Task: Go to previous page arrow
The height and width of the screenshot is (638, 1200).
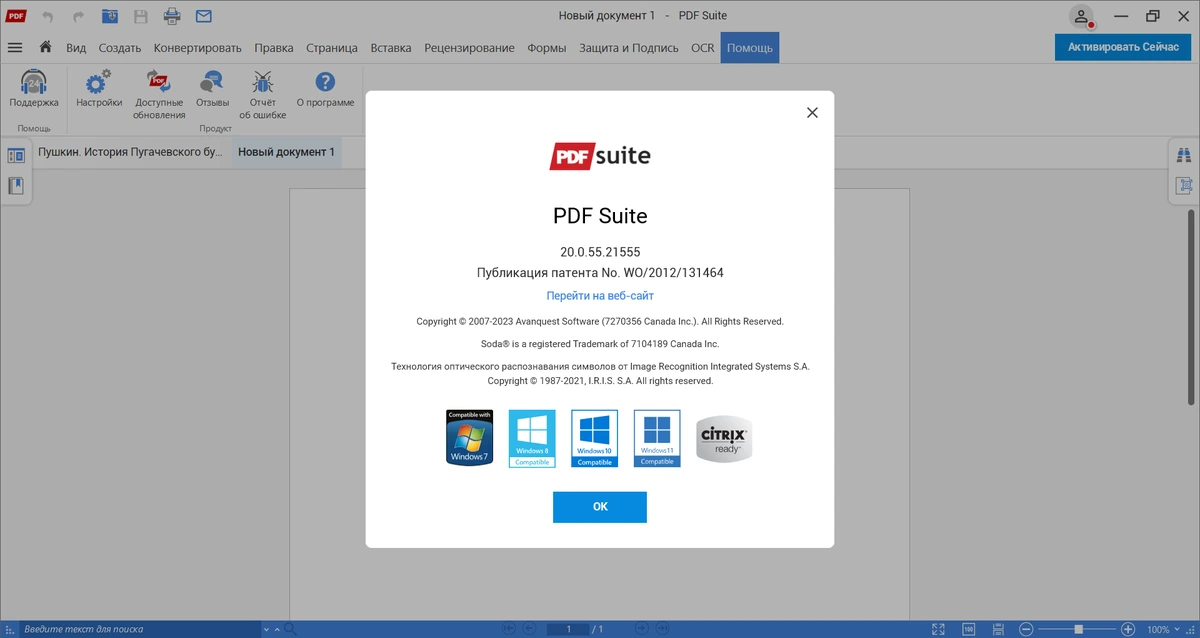Action: 531,629
